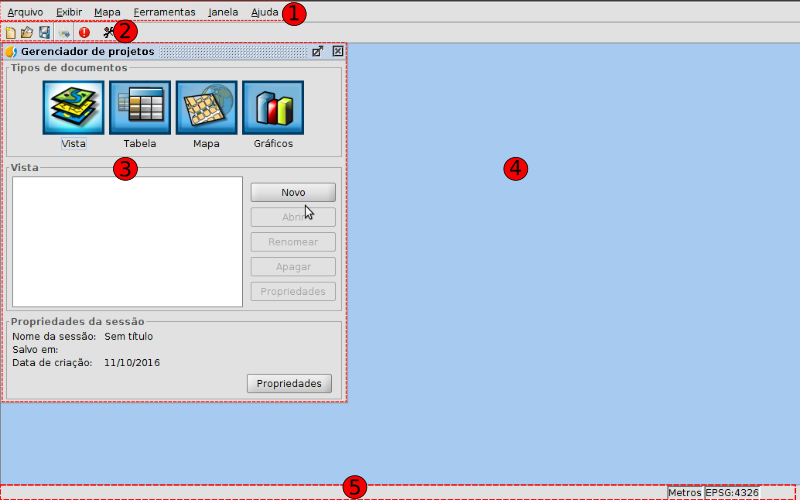The width and height of the screenshot is (800, 500).
Task: Maximize the Gerenciador de projetos panel
Action: coord(318,51)
